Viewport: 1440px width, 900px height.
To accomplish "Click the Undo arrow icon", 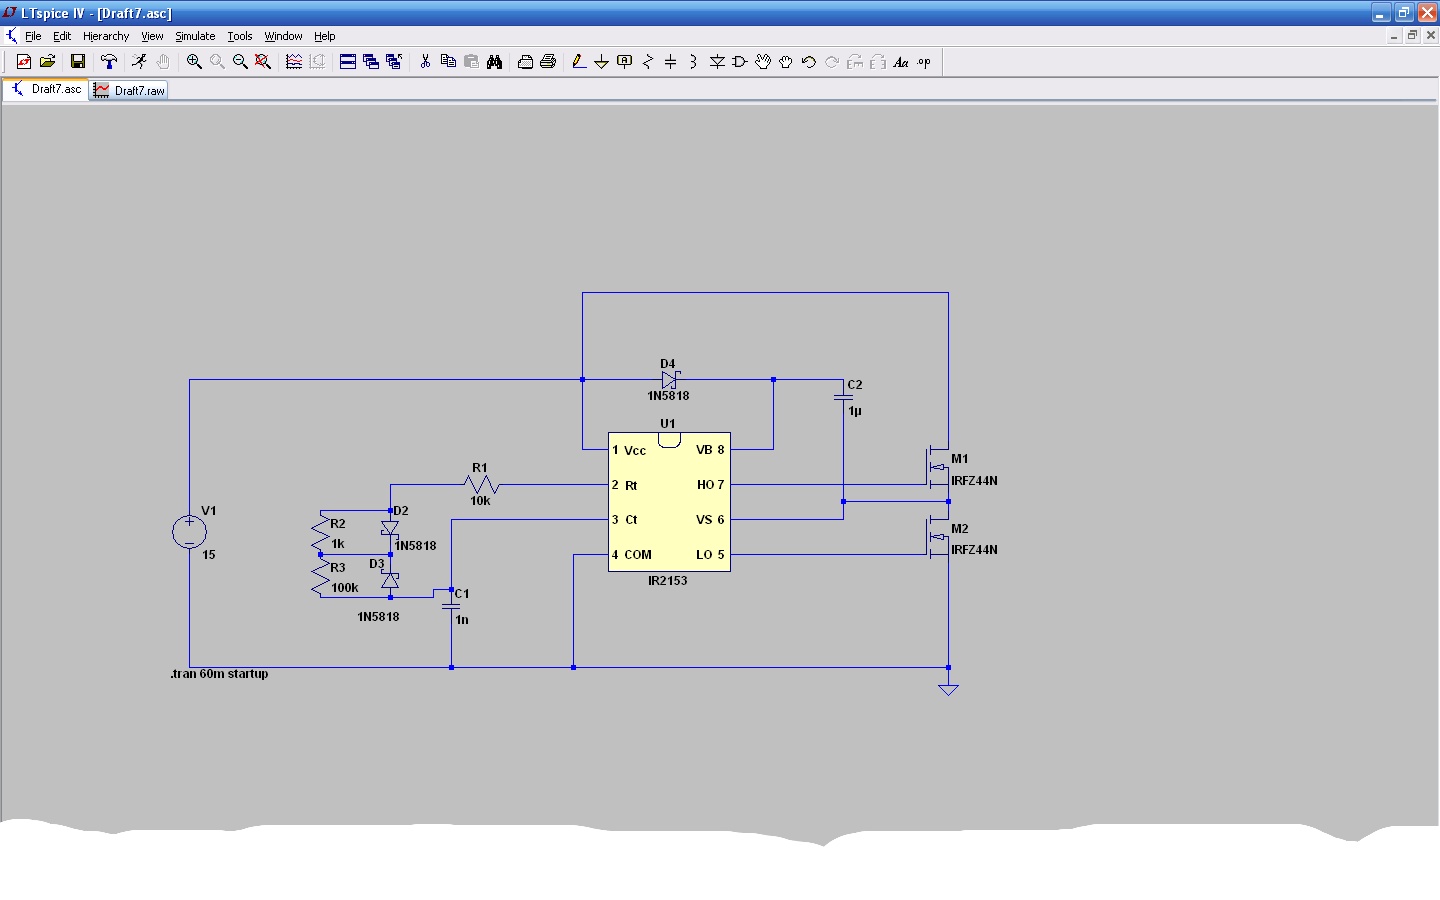I will pos(809,62).
